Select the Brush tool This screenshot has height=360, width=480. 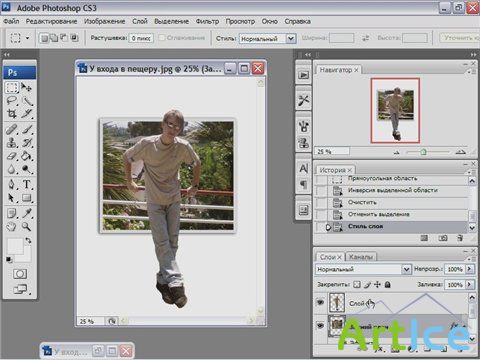tap(27, 129)
